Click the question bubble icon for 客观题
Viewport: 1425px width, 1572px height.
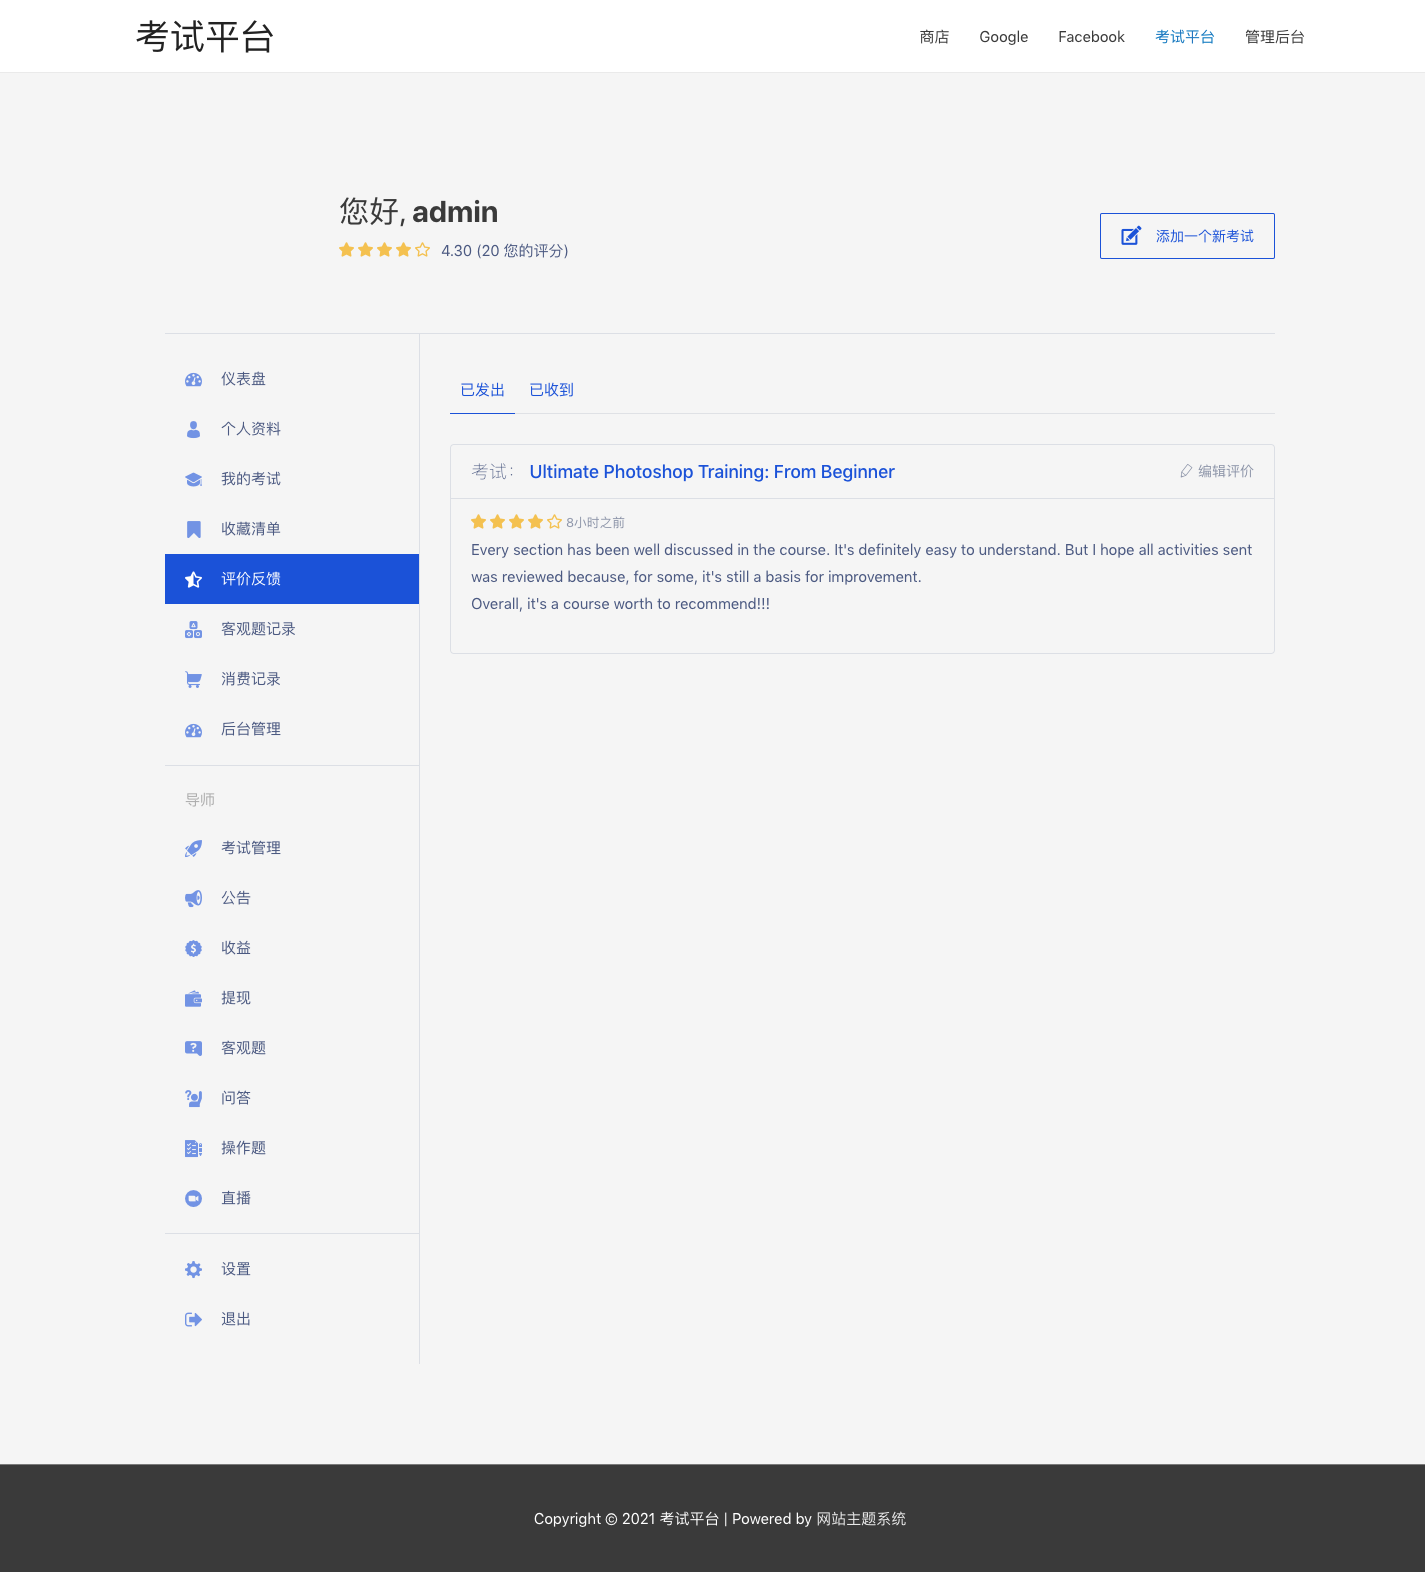click(x=194, y=1048)
